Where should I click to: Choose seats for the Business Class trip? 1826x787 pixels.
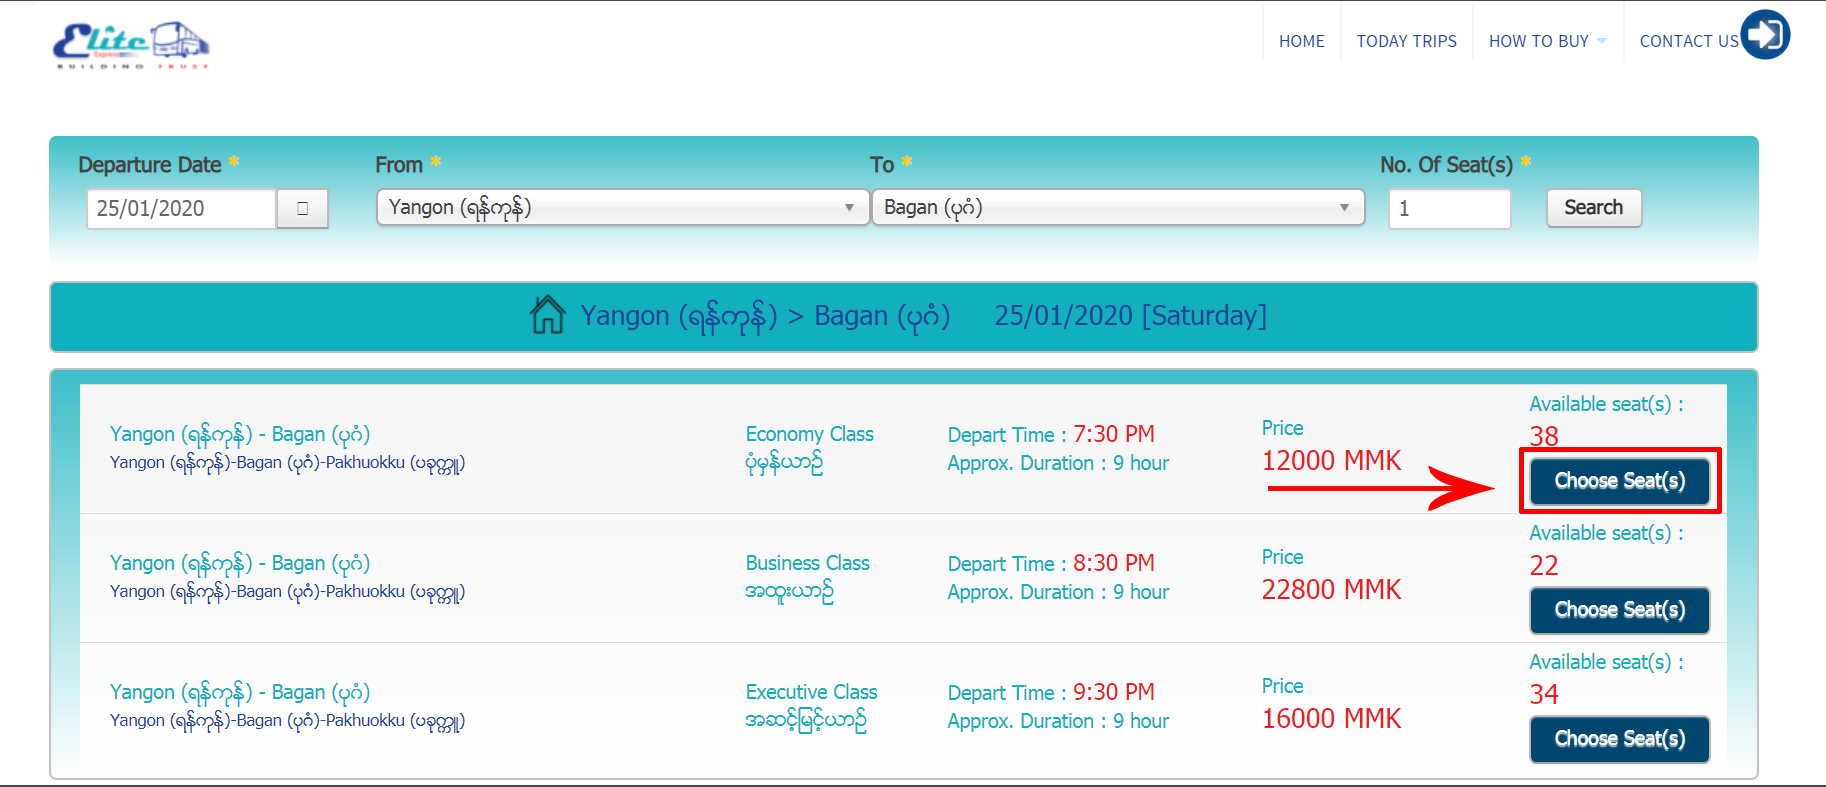[1619, 610]
